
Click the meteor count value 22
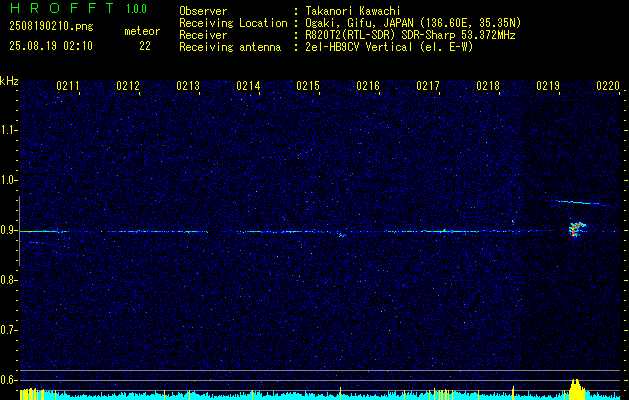(145, 46)
